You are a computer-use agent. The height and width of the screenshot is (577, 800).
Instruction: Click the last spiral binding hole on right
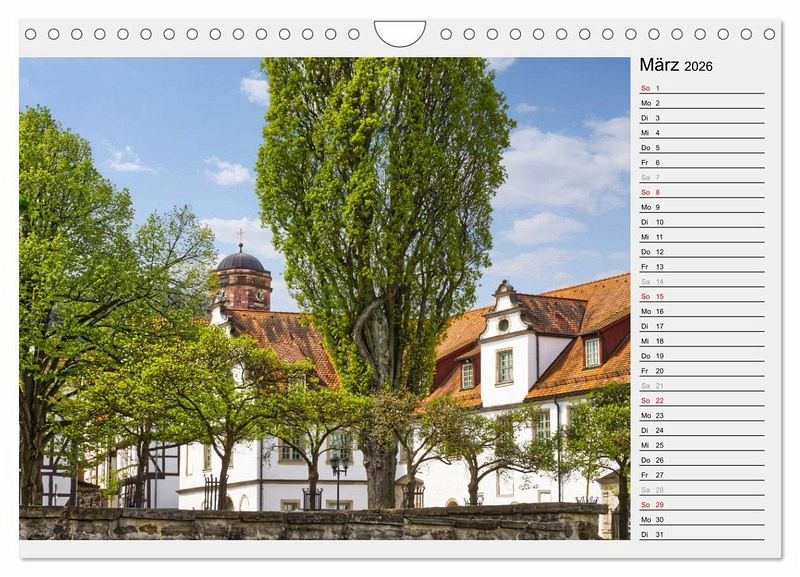click(769, 34)
